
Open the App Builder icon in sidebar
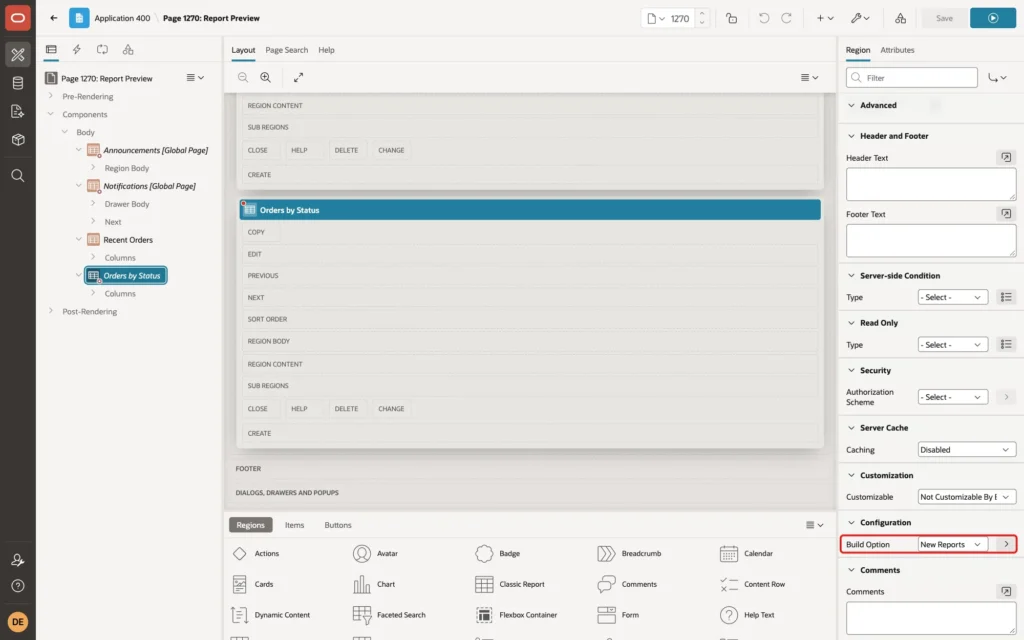point(18,54)
